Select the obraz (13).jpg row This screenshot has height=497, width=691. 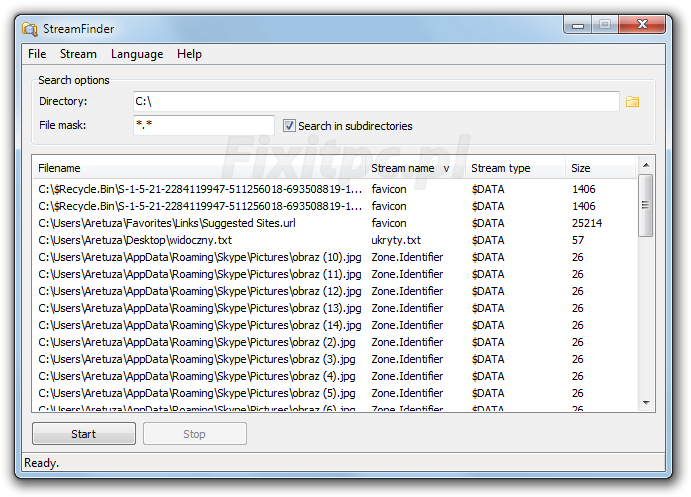[335, 308]
